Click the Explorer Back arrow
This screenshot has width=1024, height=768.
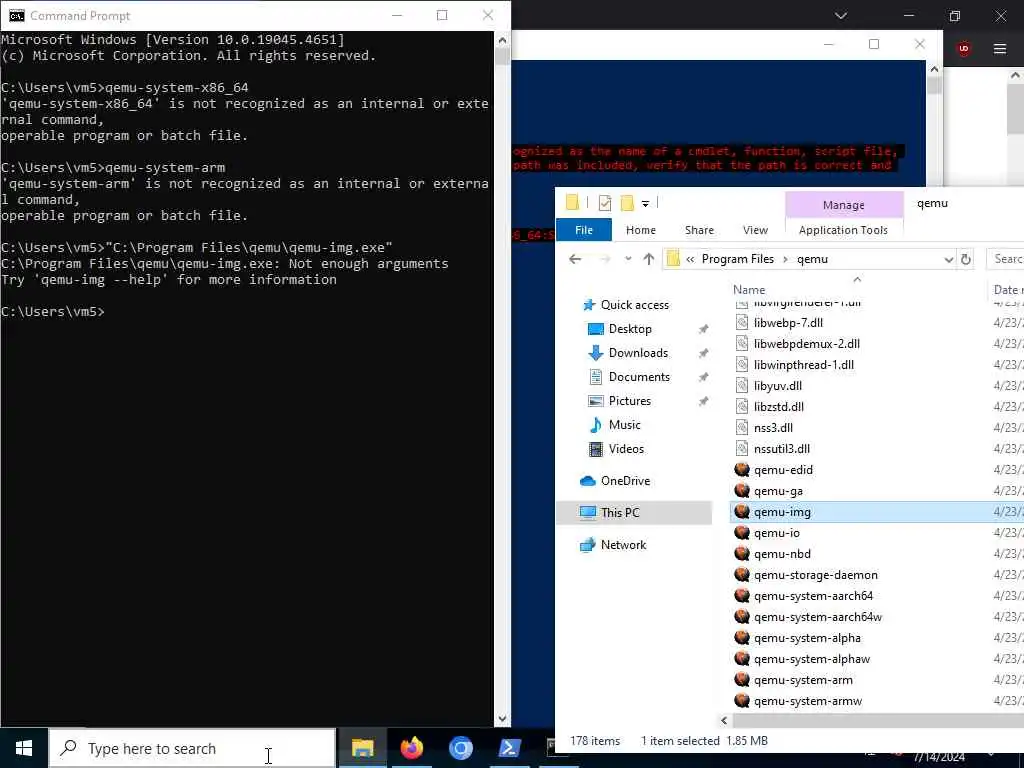point(575,259)
